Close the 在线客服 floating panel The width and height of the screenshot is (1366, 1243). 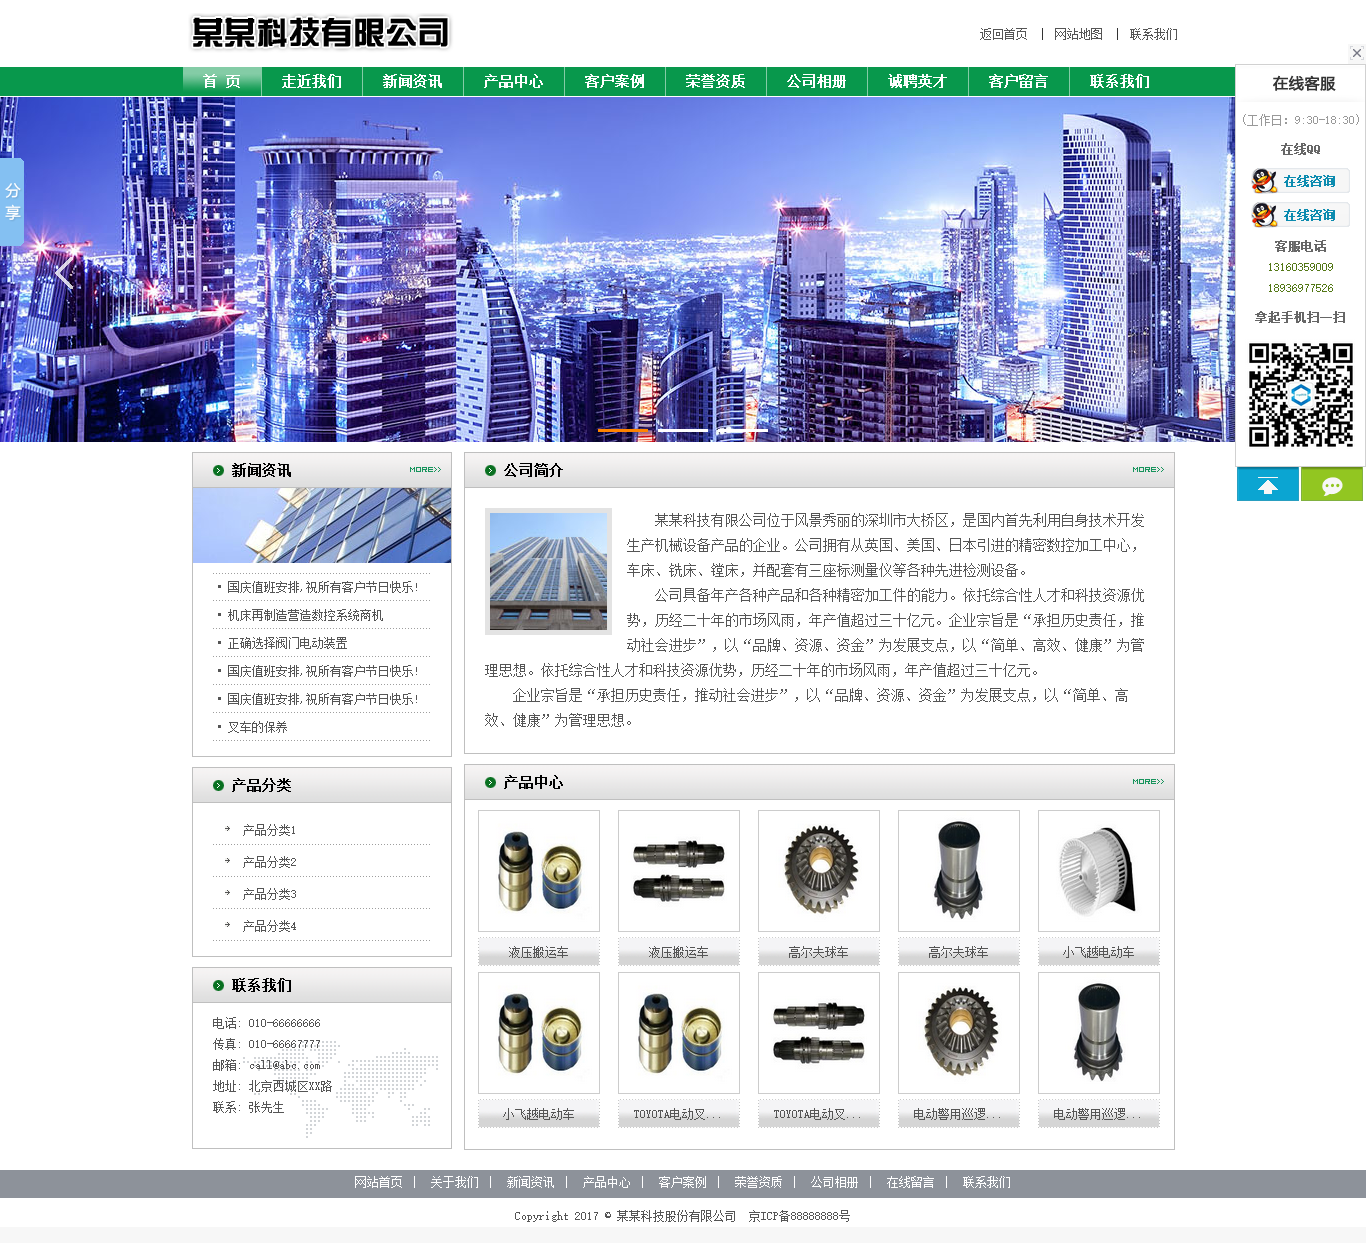coord(1356,53)
